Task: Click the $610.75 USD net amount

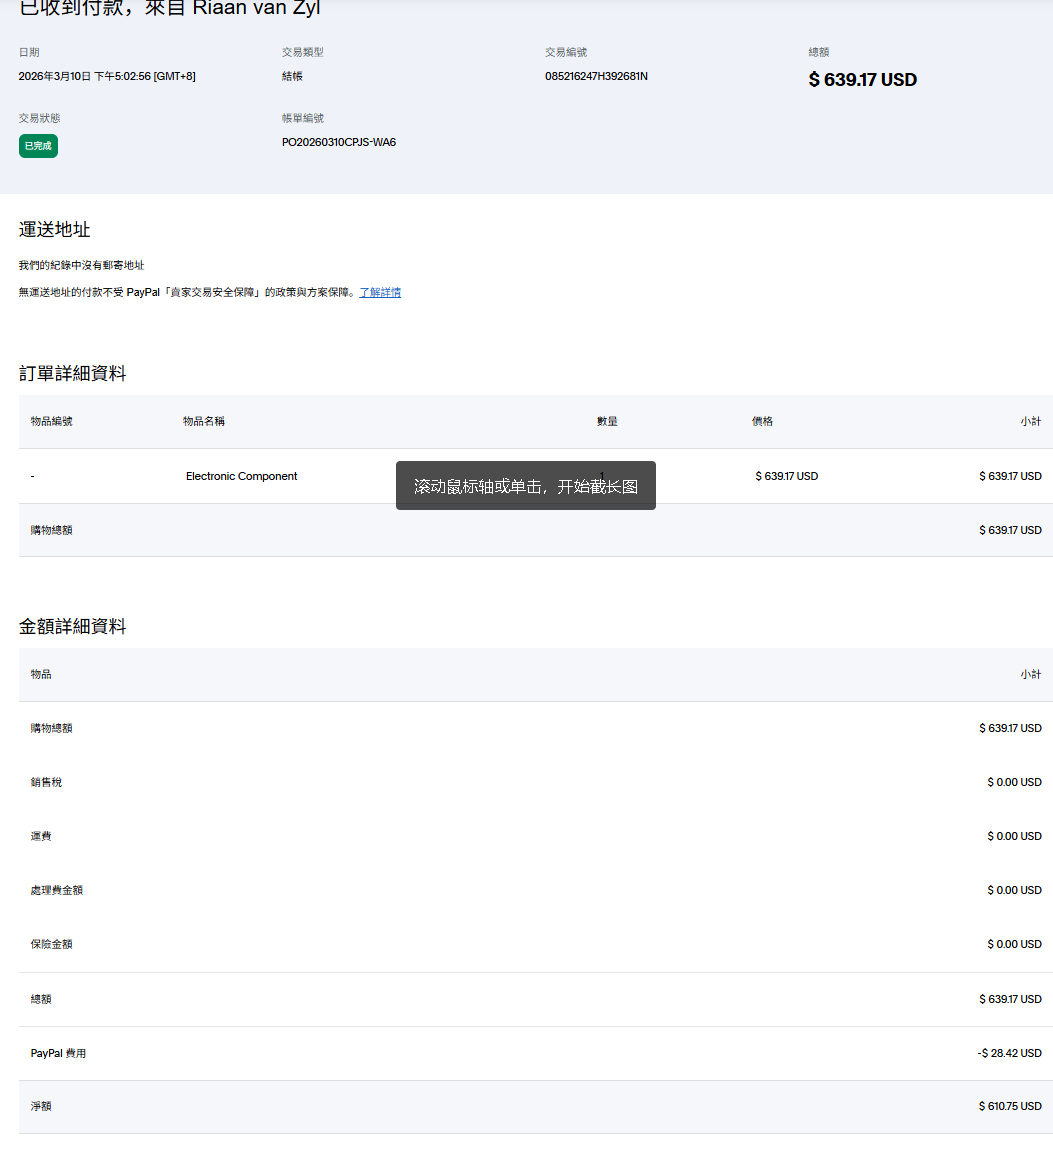Action: (1010, 1106)
